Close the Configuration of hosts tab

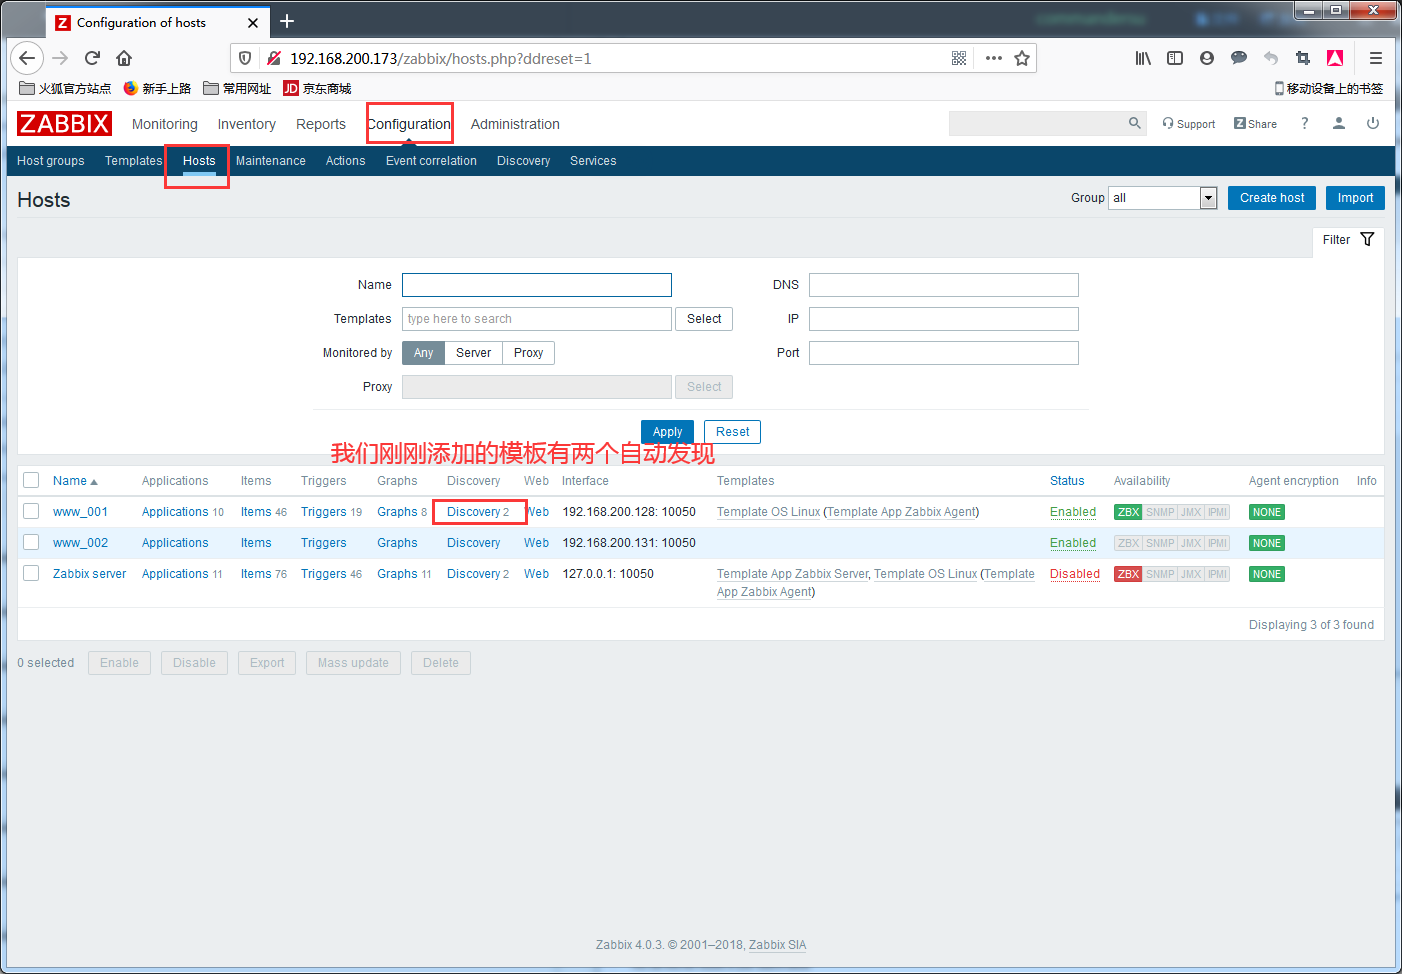[253, 22]
